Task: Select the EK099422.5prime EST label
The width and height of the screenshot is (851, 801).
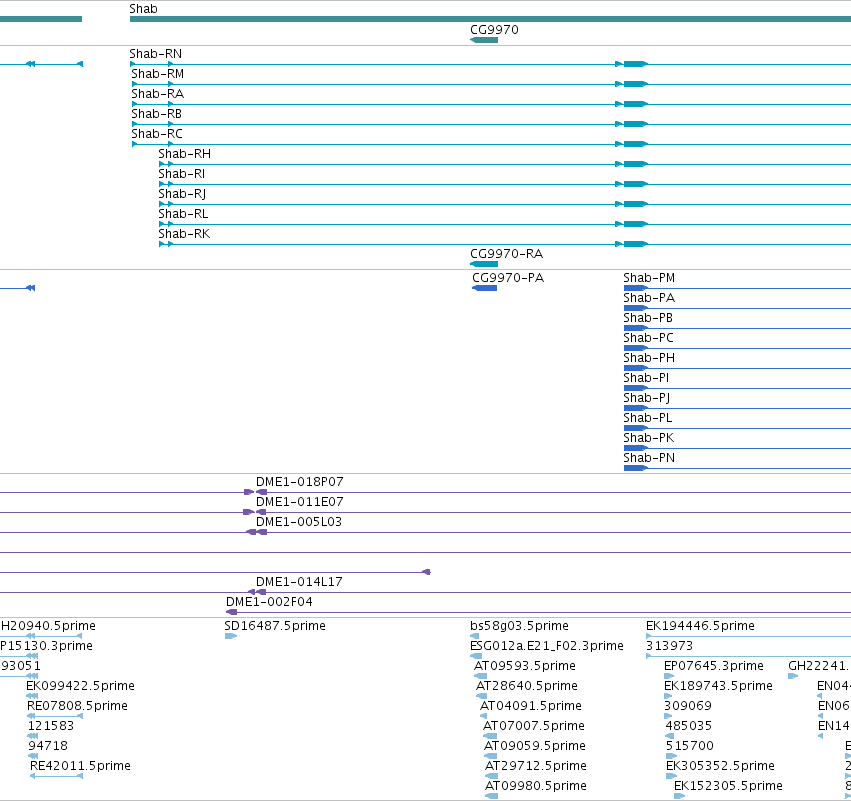Action: pos(80,686)
